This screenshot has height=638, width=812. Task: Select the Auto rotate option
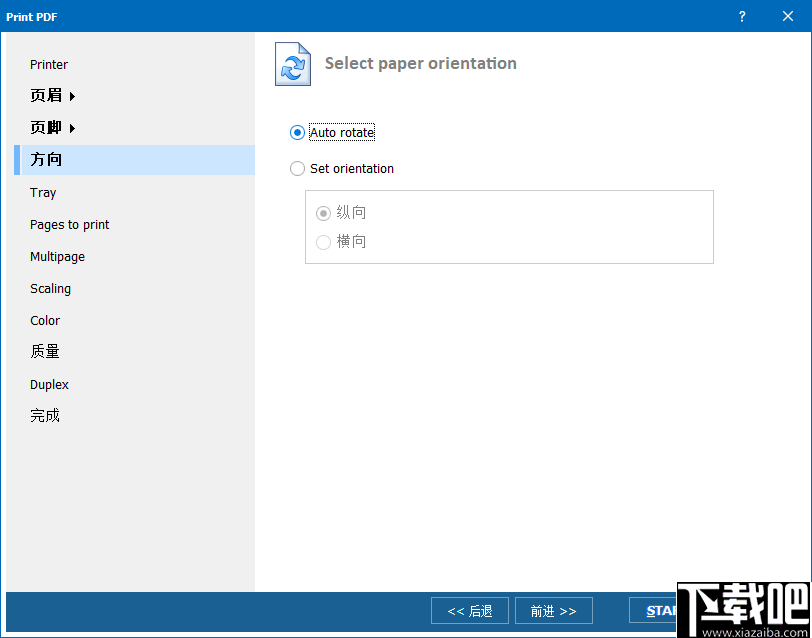coord(297,132)
